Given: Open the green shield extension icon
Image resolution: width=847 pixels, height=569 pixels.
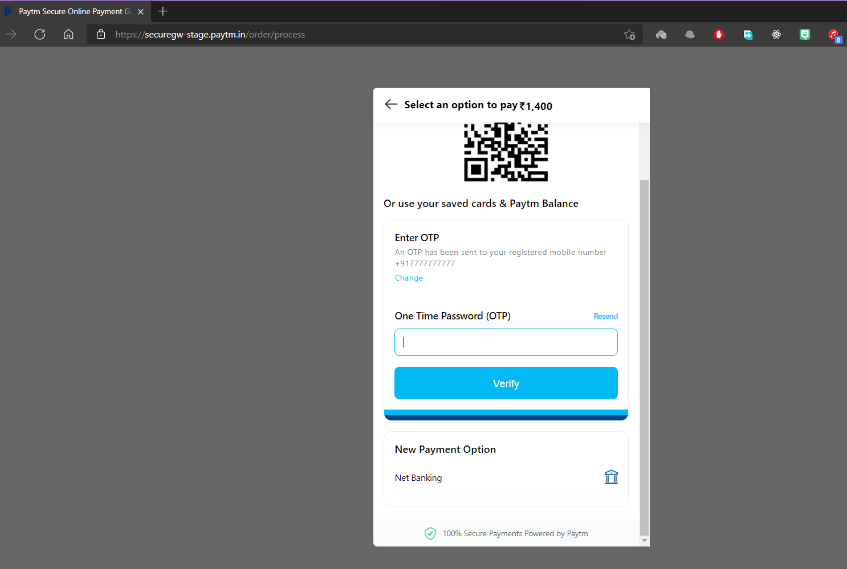Looking at the screenshot, I should tap(805, 35).
